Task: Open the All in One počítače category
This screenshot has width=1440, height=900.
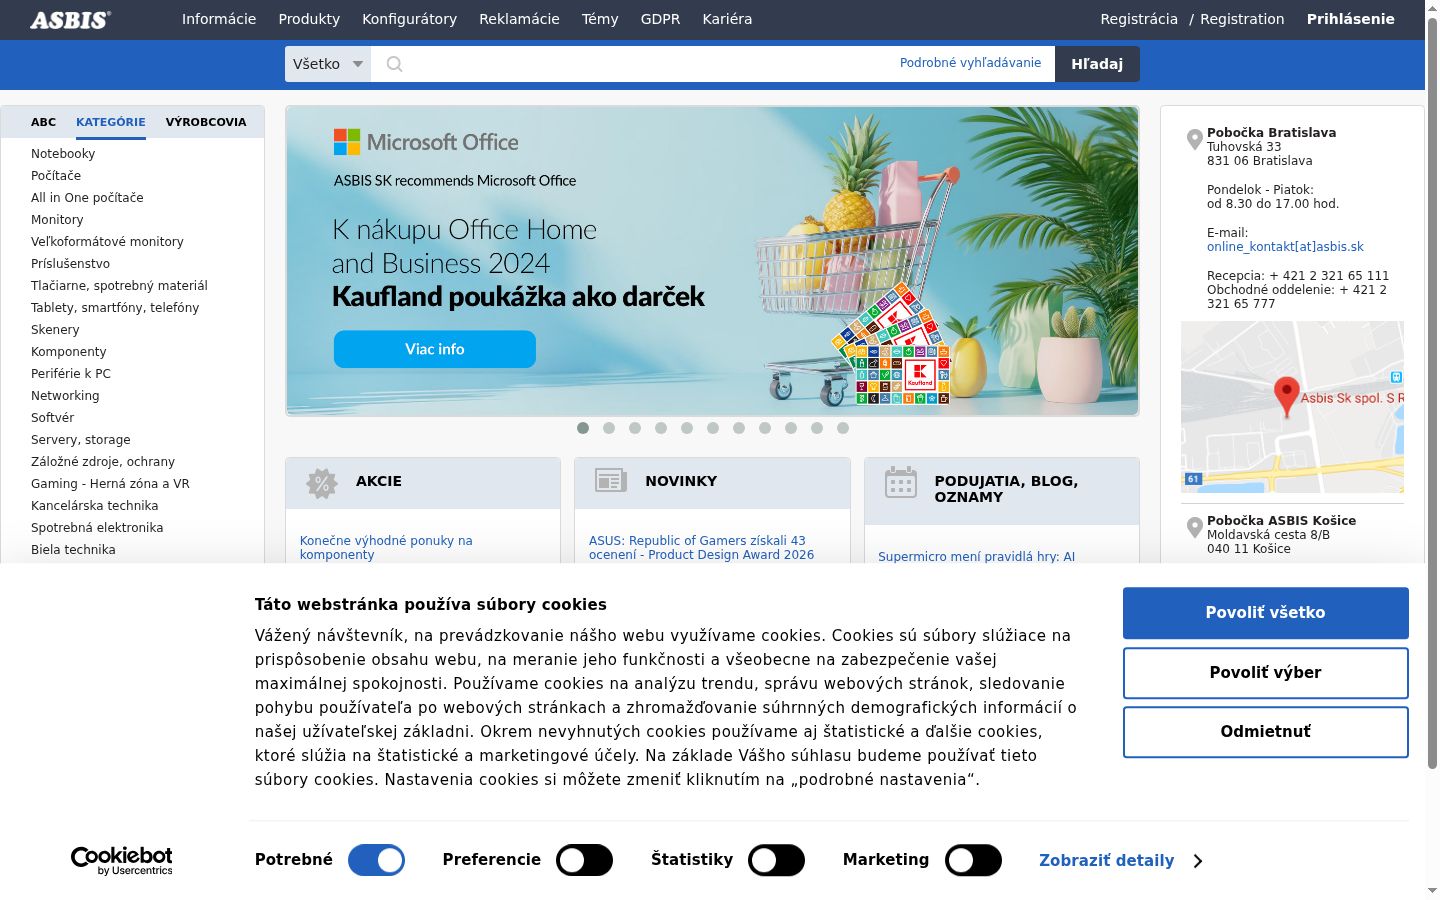Action: pyautogui.click(x=87, y=198)
